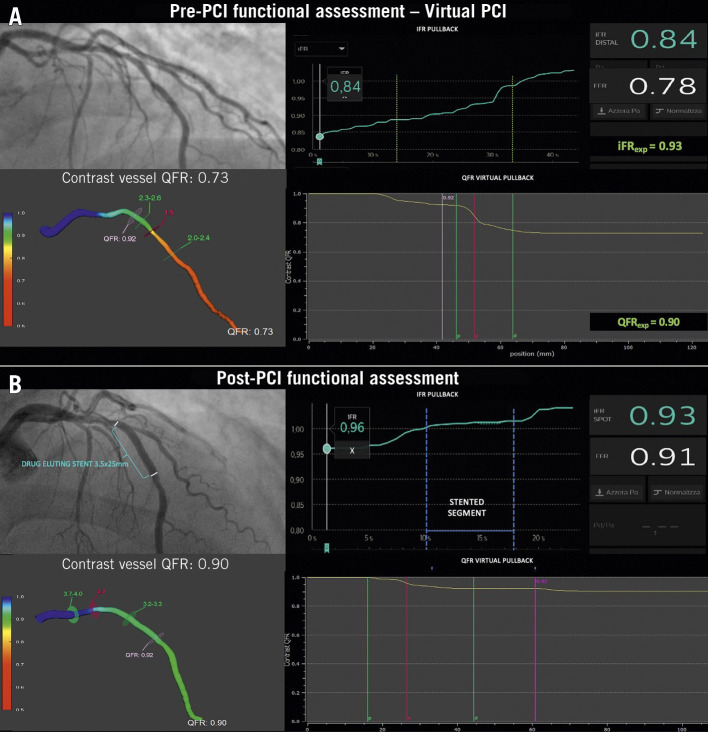This screenshot has width=708, height=732.
Task: Click pre-PCI QFR color scale bar
Action: pyautogui.click(x=9, y=268)
